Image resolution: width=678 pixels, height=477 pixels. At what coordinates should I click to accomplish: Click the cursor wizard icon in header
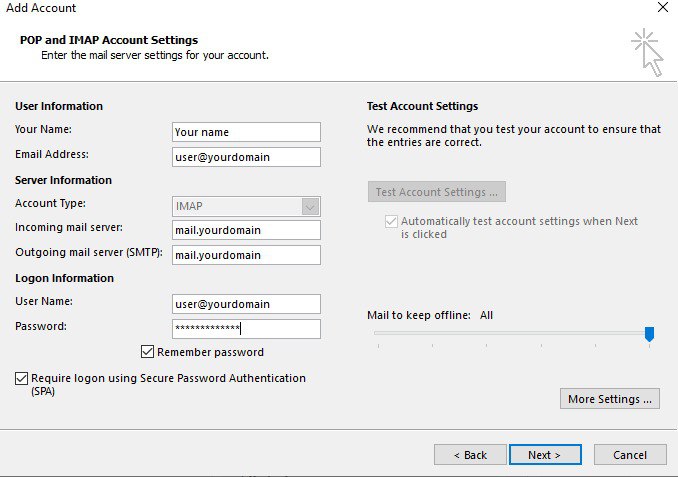pyautogui.click(x=647, y=52)
